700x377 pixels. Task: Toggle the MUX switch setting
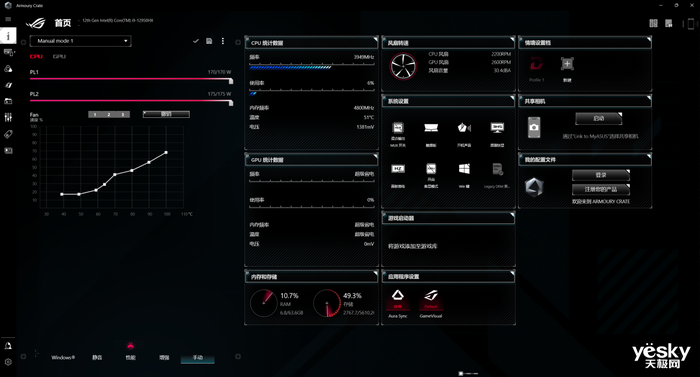coord(398,128)
